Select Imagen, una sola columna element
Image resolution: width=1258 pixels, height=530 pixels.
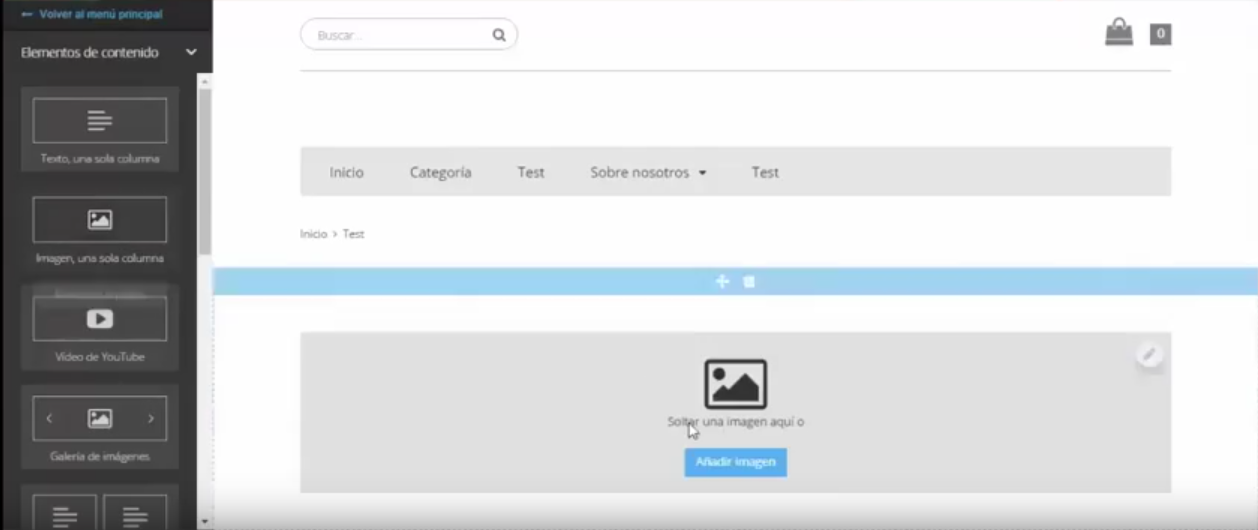100,230
